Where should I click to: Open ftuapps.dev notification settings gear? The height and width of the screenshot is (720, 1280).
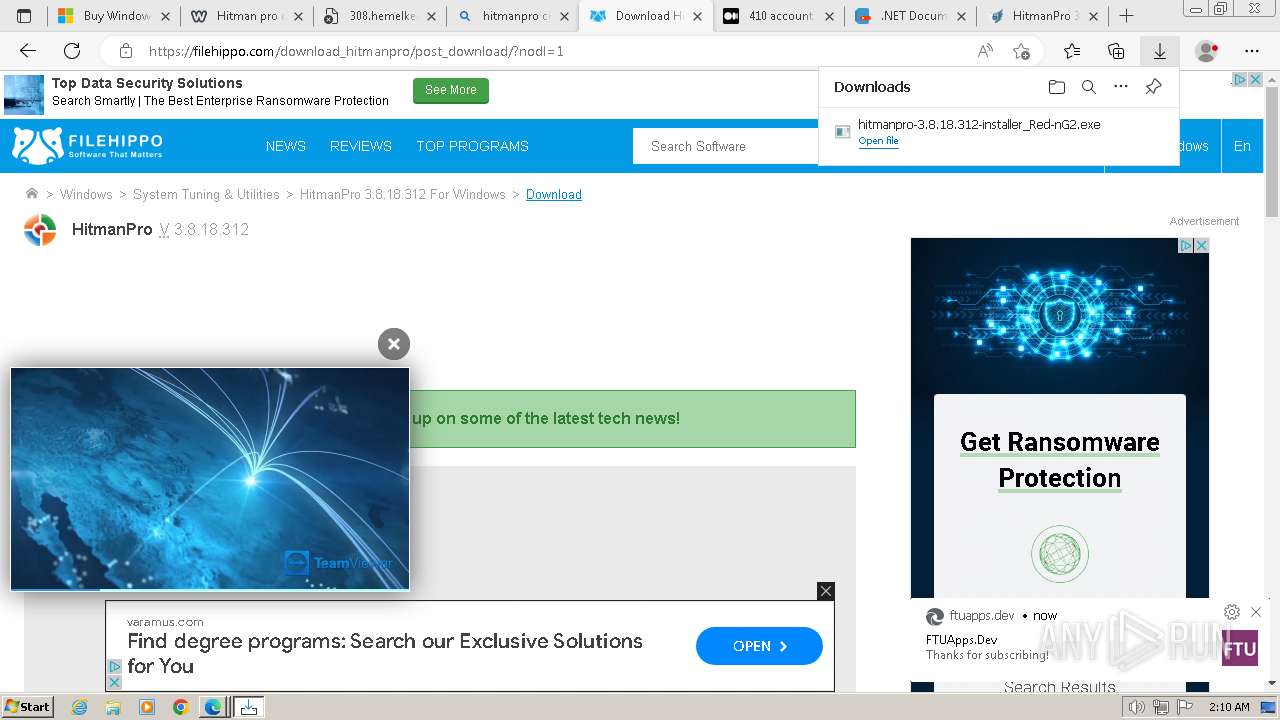click(1232, 612)
